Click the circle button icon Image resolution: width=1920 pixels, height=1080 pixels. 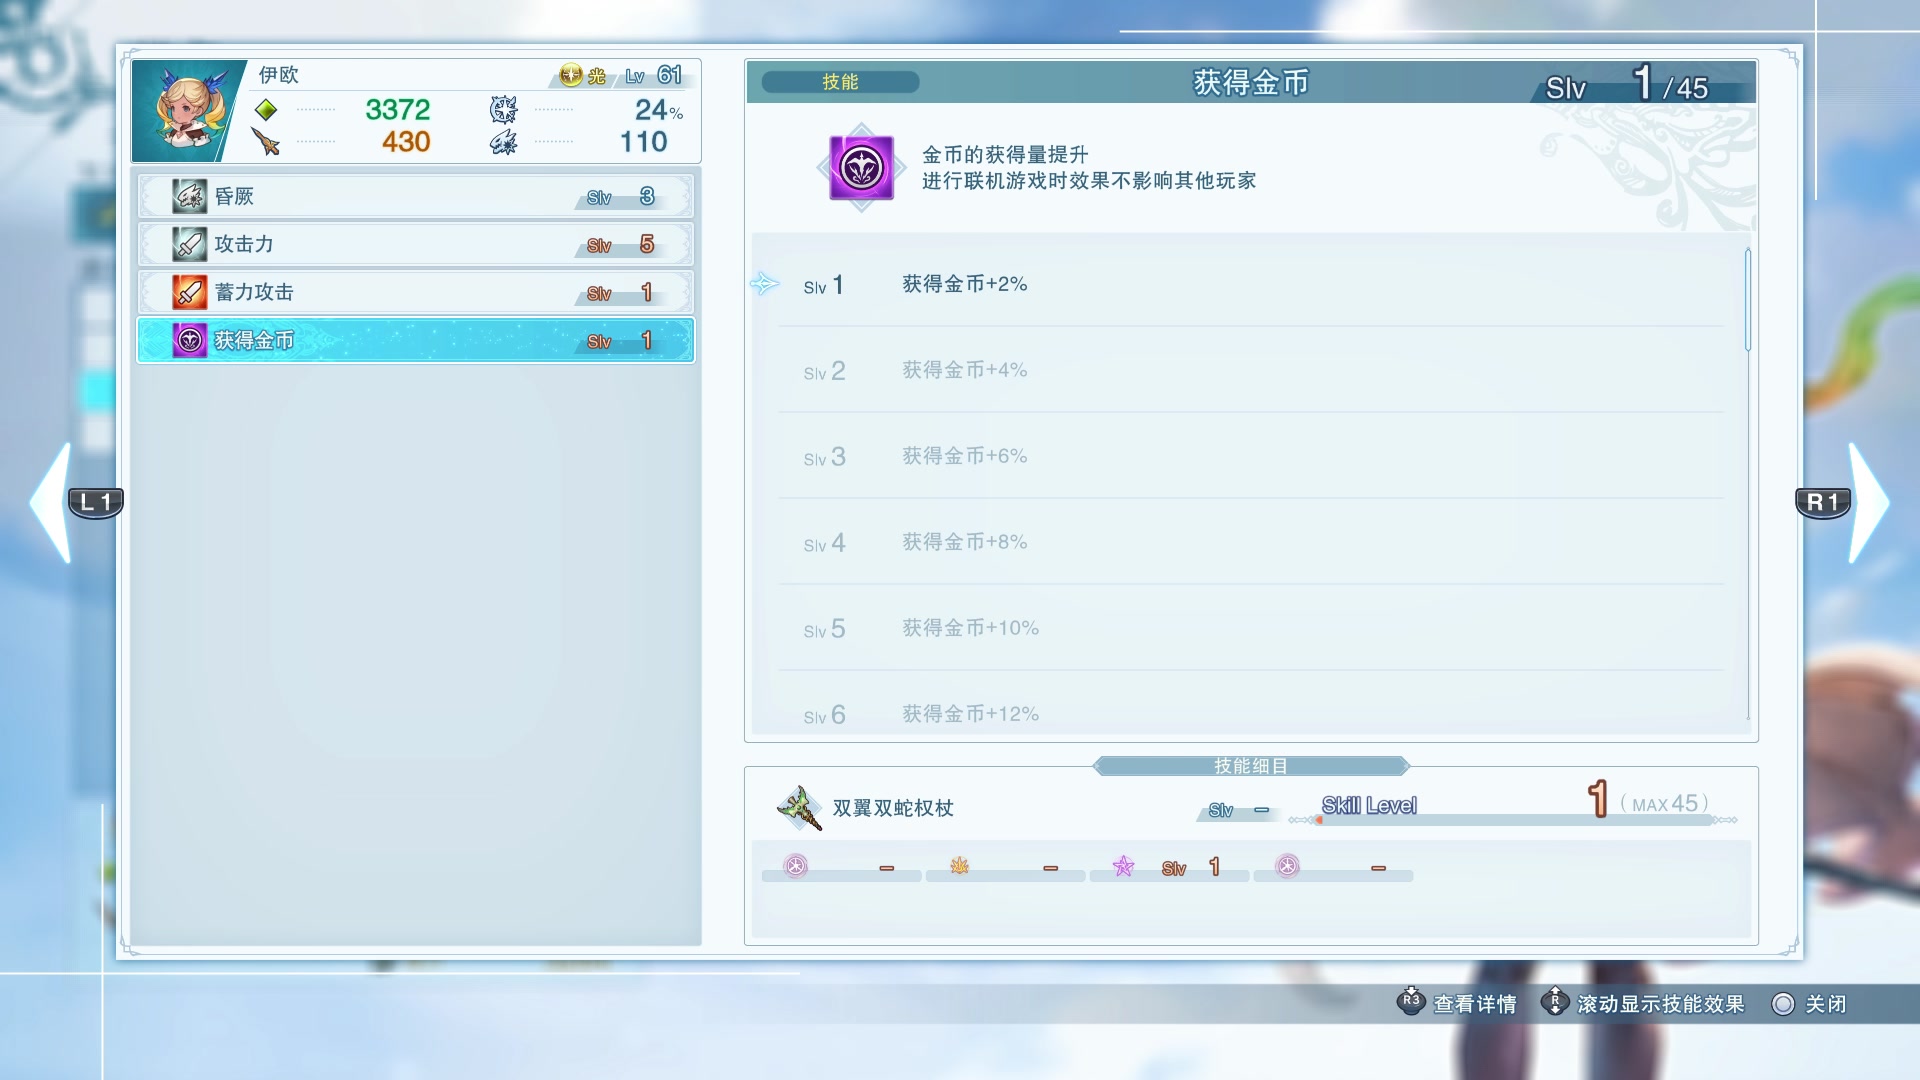pyautogui.click(x=1783, y=1004)
